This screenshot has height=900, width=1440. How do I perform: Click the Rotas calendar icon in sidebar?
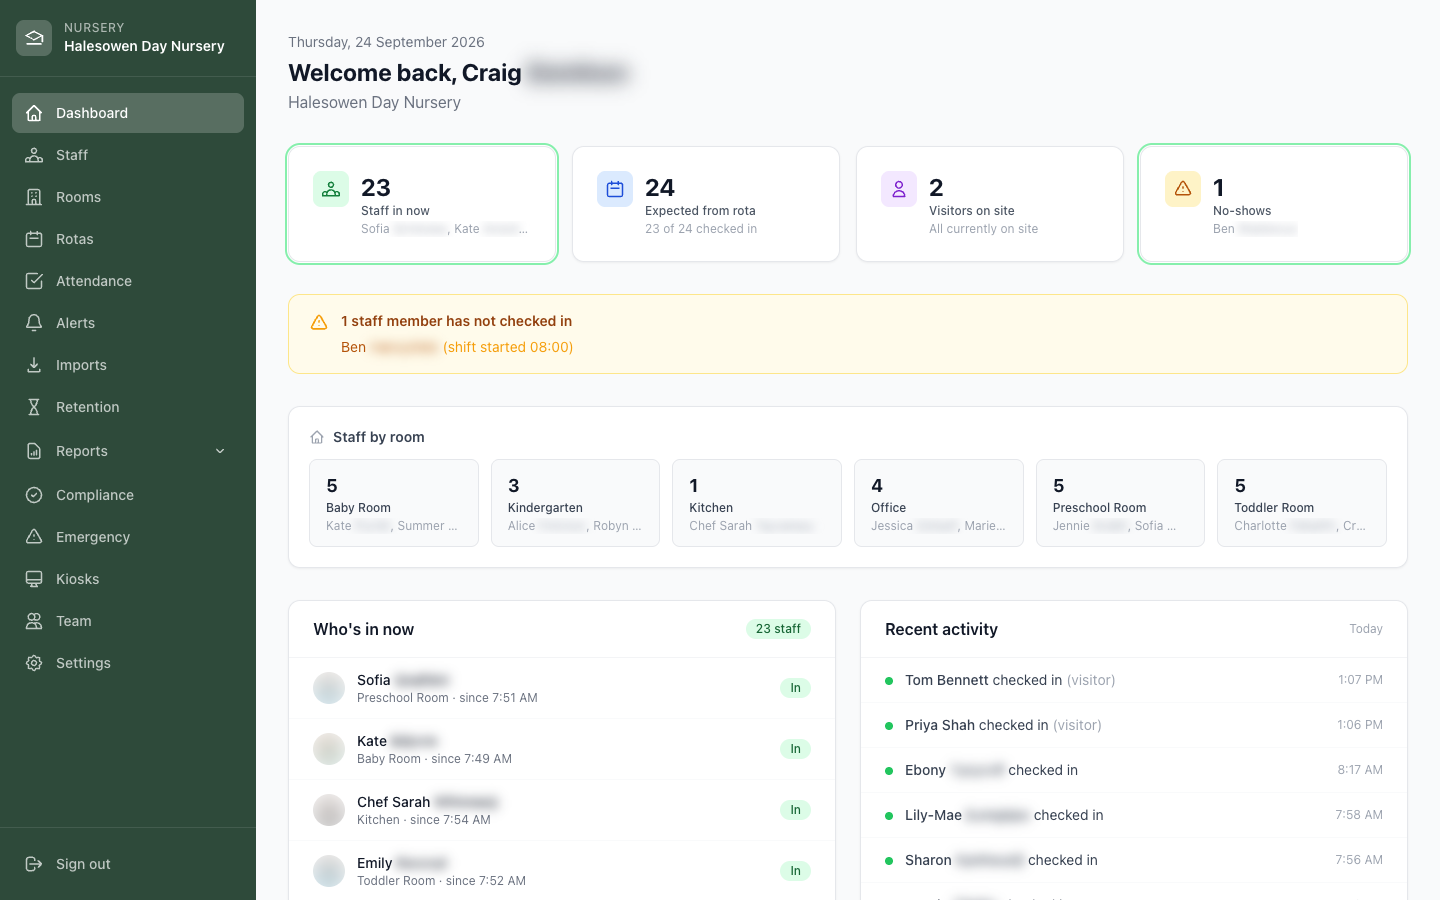[x=34, y=239]
